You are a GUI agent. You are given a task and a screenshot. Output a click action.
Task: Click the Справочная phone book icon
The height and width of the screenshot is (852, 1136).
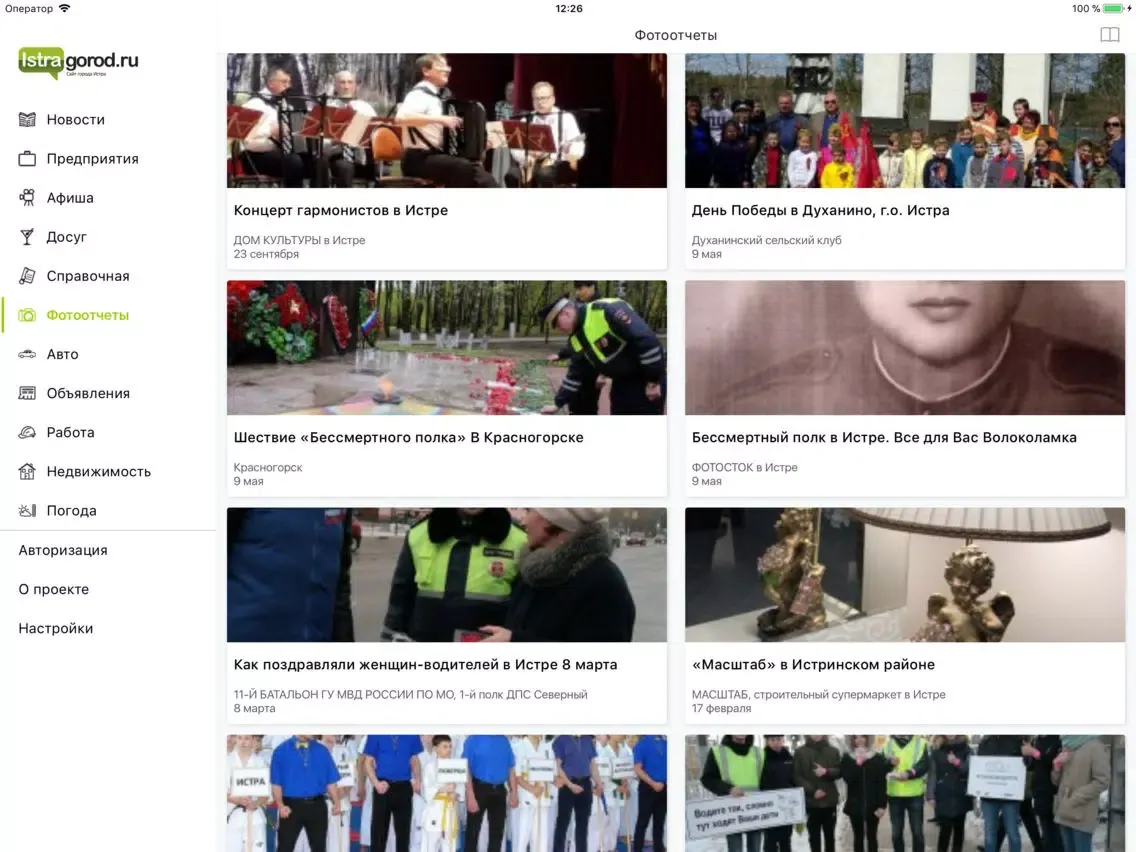pos(27,276)
